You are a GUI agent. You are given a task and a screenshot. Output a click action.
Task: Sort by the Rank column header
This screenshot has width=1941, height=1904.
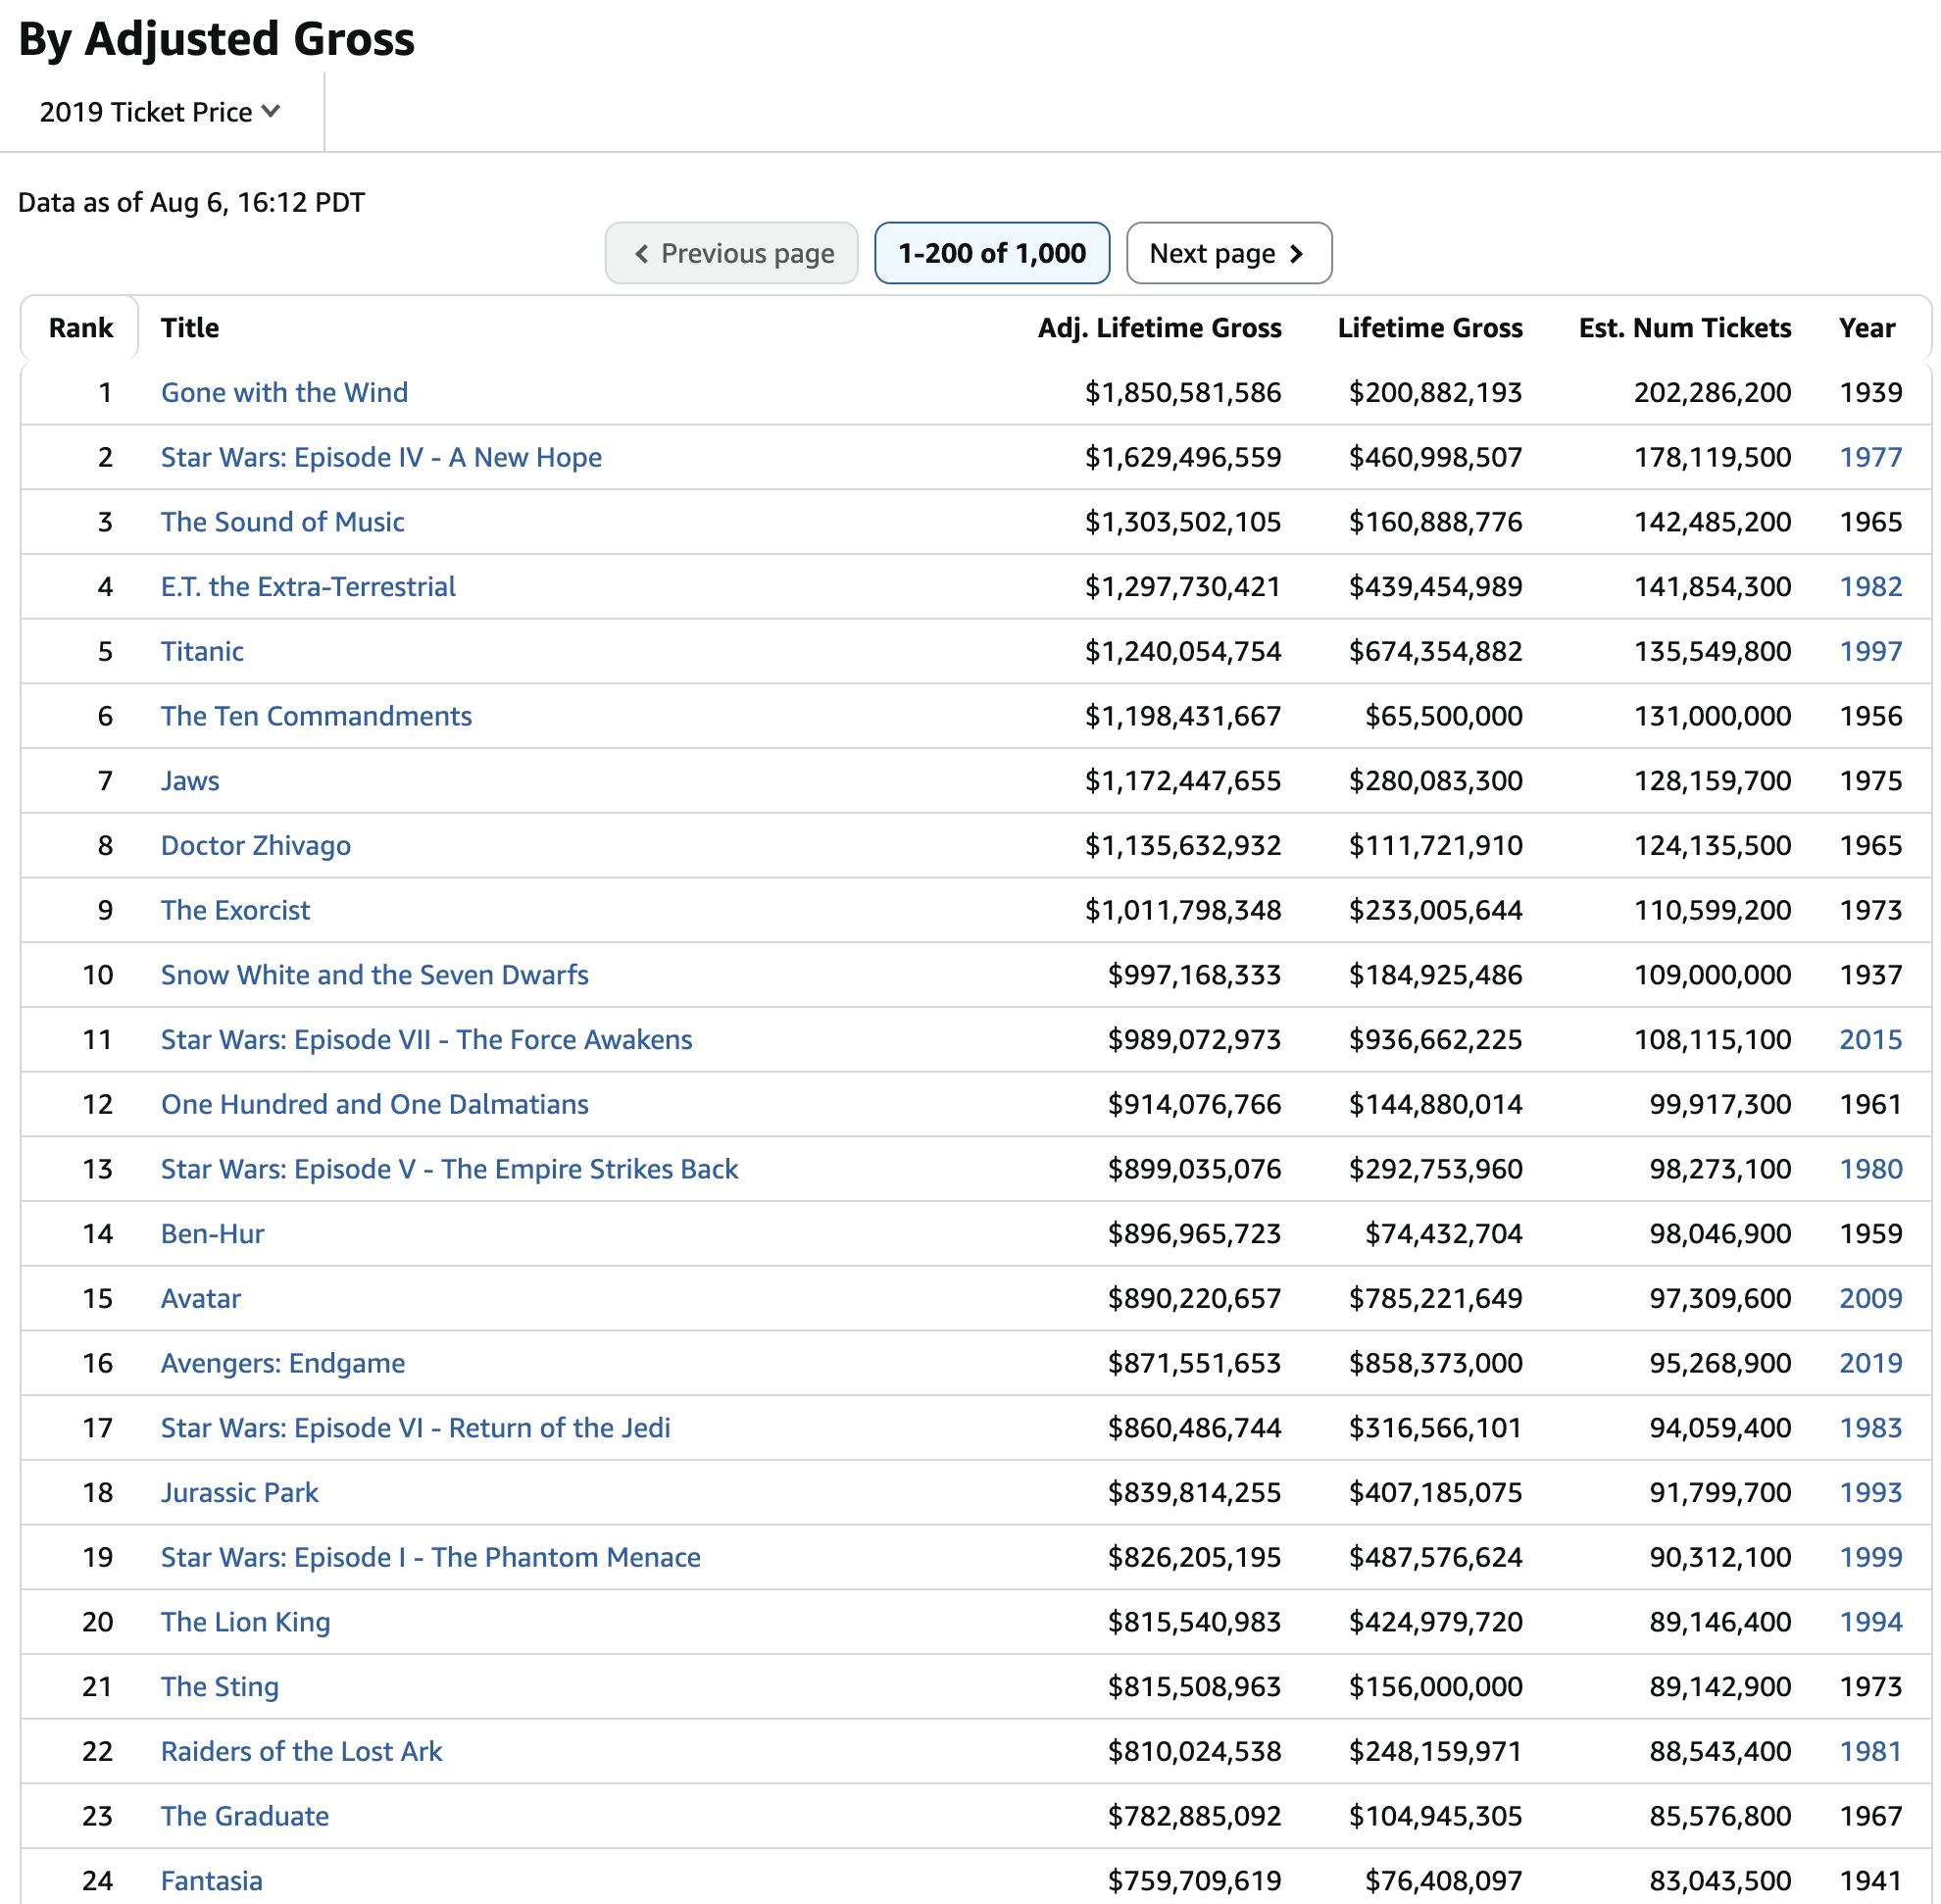click(x=81, y=328)
